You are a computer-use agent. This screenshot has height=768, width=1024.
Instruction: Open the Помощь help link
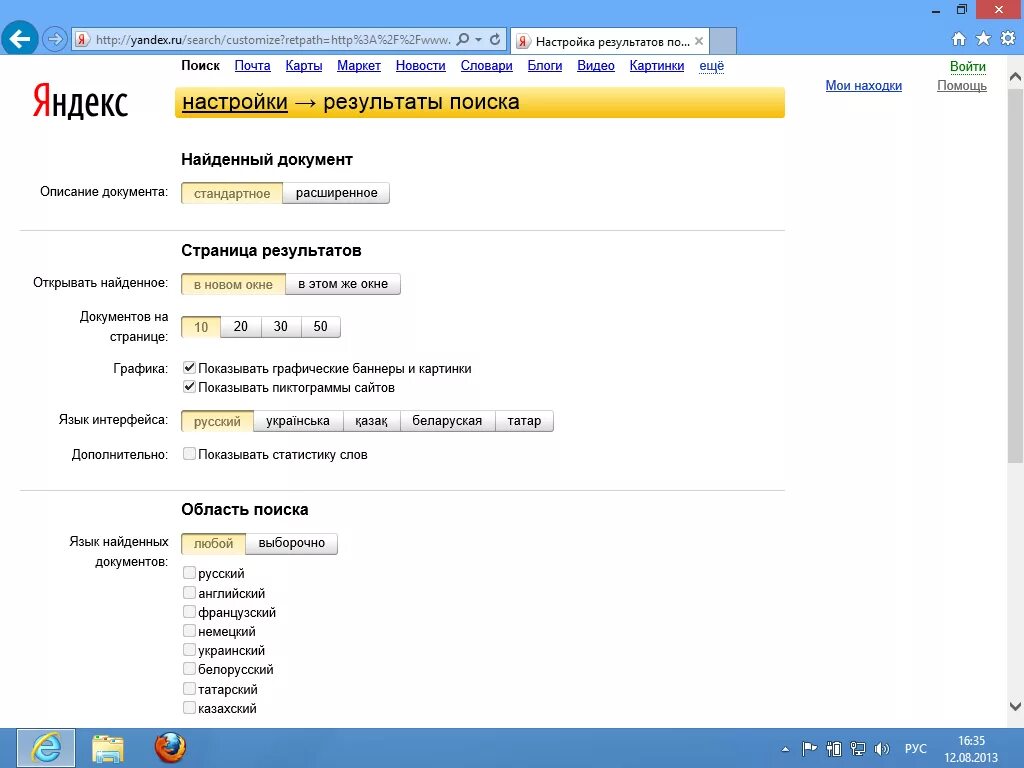pos(962,85)
